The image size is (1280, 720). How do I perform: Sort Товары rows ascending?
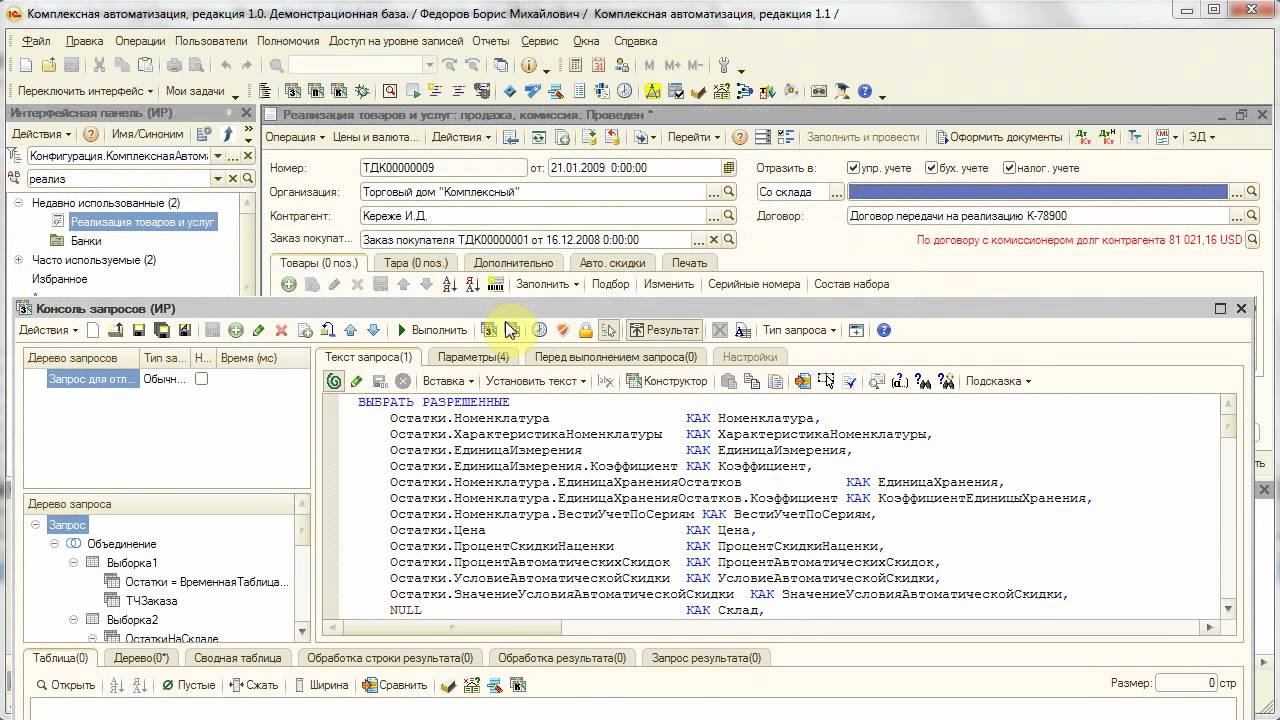(449, 284)
